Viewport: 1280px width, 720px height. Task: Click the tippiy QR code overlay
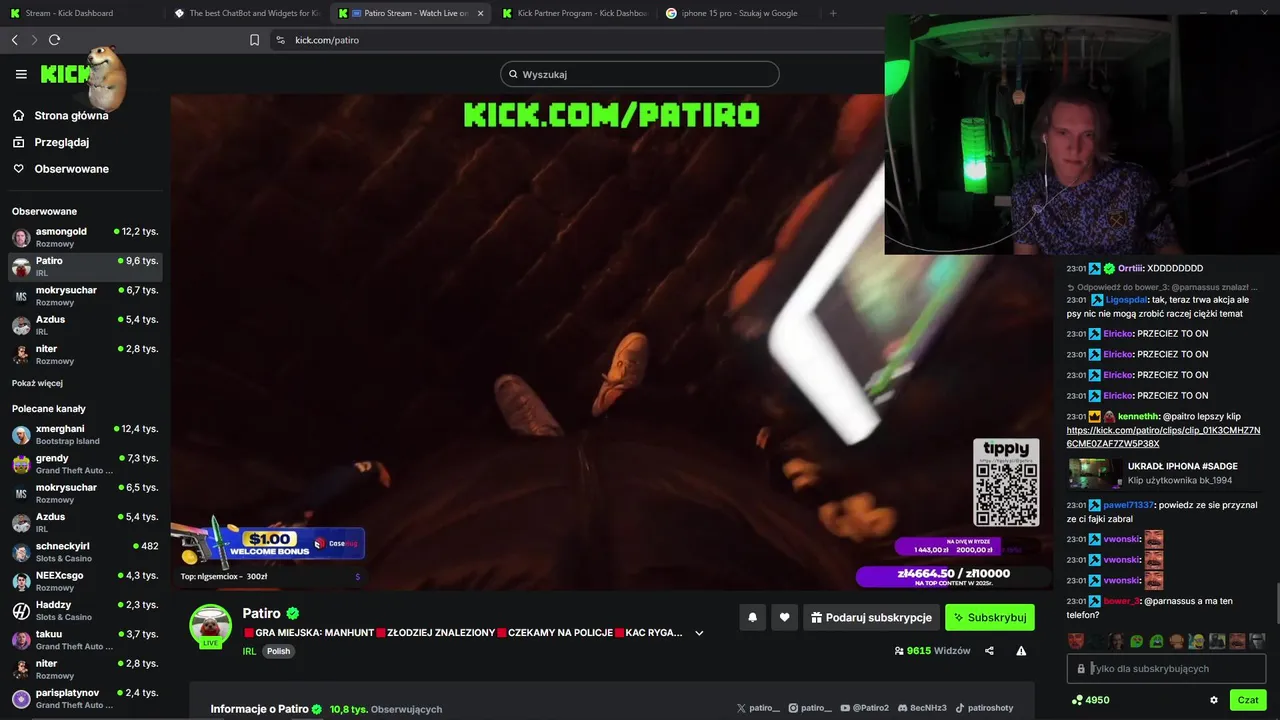pos(1006,482)
